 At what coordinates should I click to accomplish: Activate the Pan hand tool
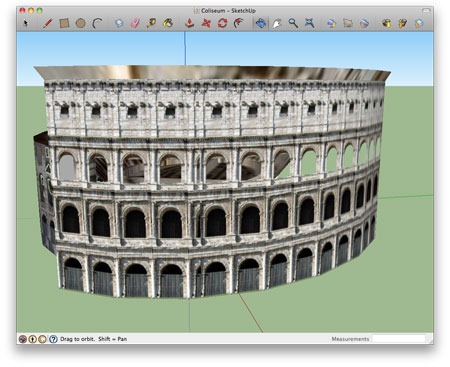[277, 23]
